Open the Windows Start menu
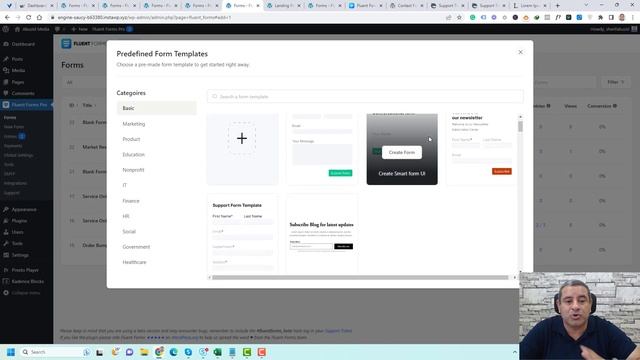 coord(11,352)
